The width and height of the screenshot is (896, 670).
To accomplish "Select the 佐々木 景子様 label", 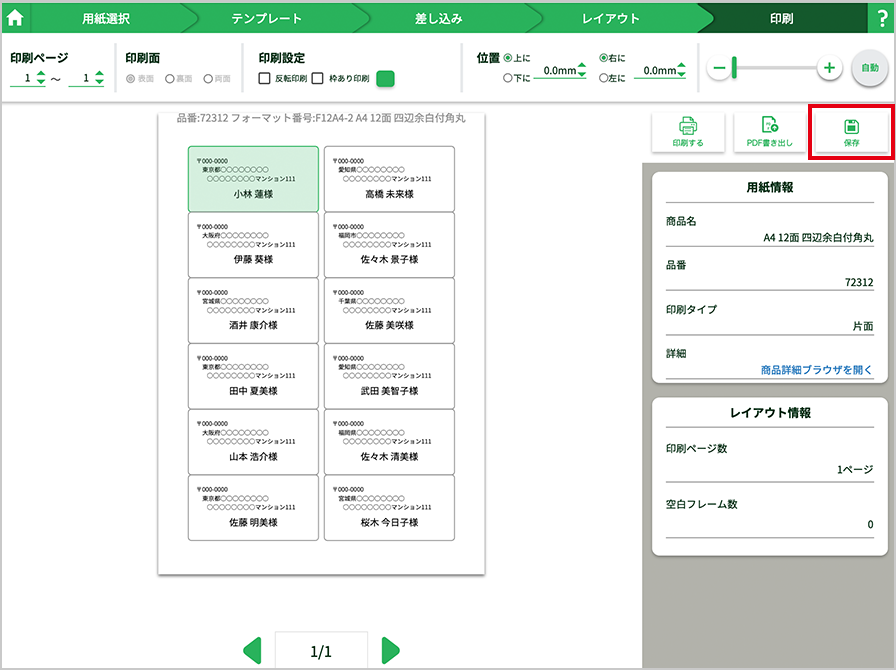I will 389,245.
